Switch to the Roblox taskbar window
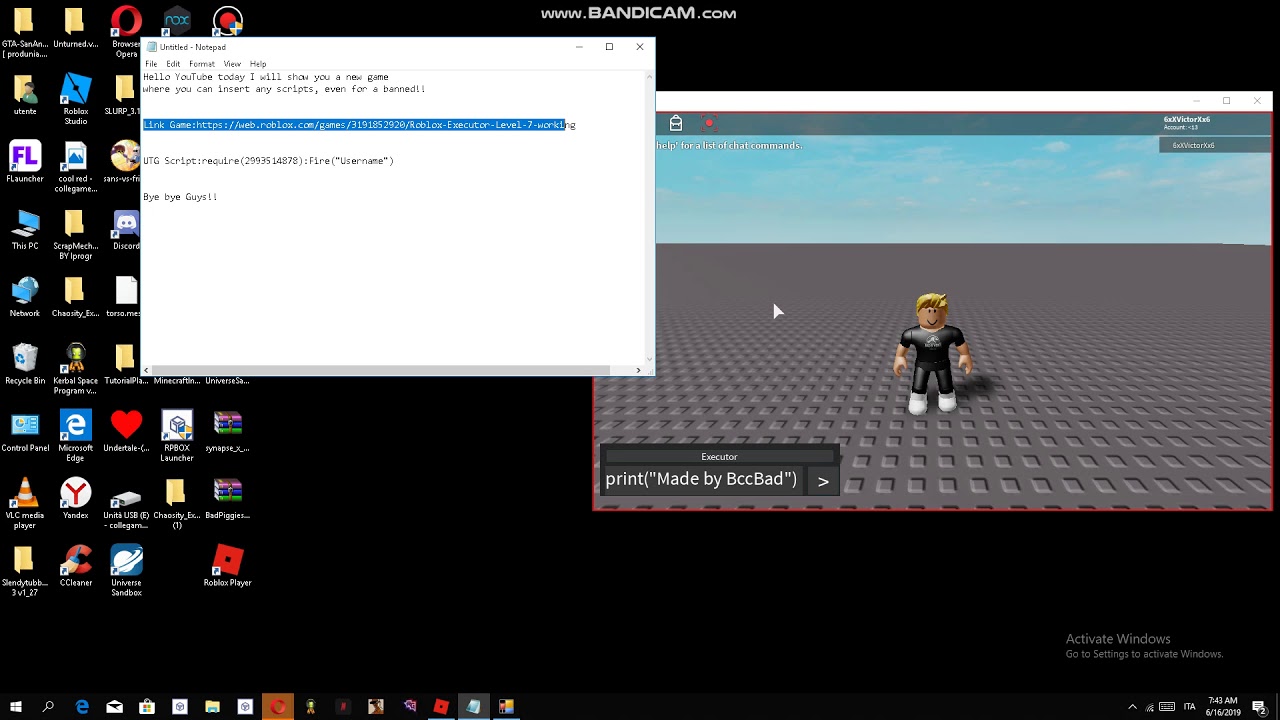The height and width of the screenshot is (720, 1280). [x=441, y=706]
